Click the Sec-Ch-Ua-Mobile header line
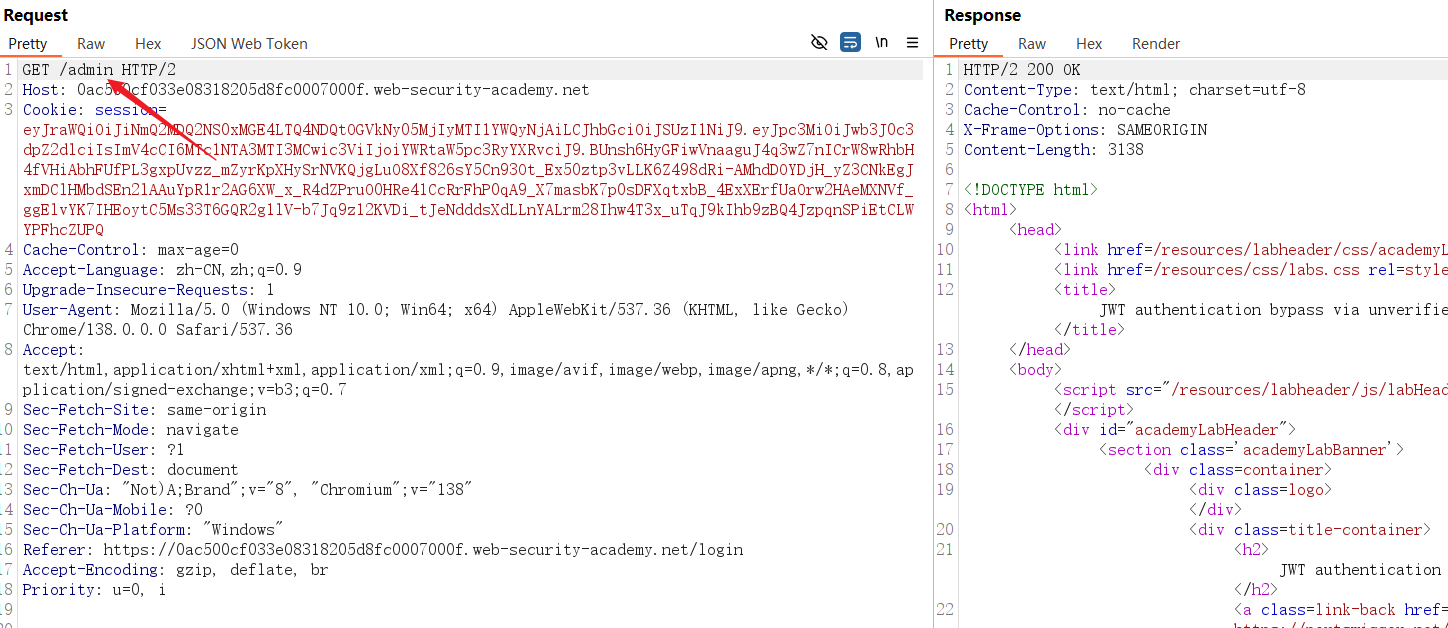Image resolution: width=1448 pixels, height=628 pixels. point(113,510)
